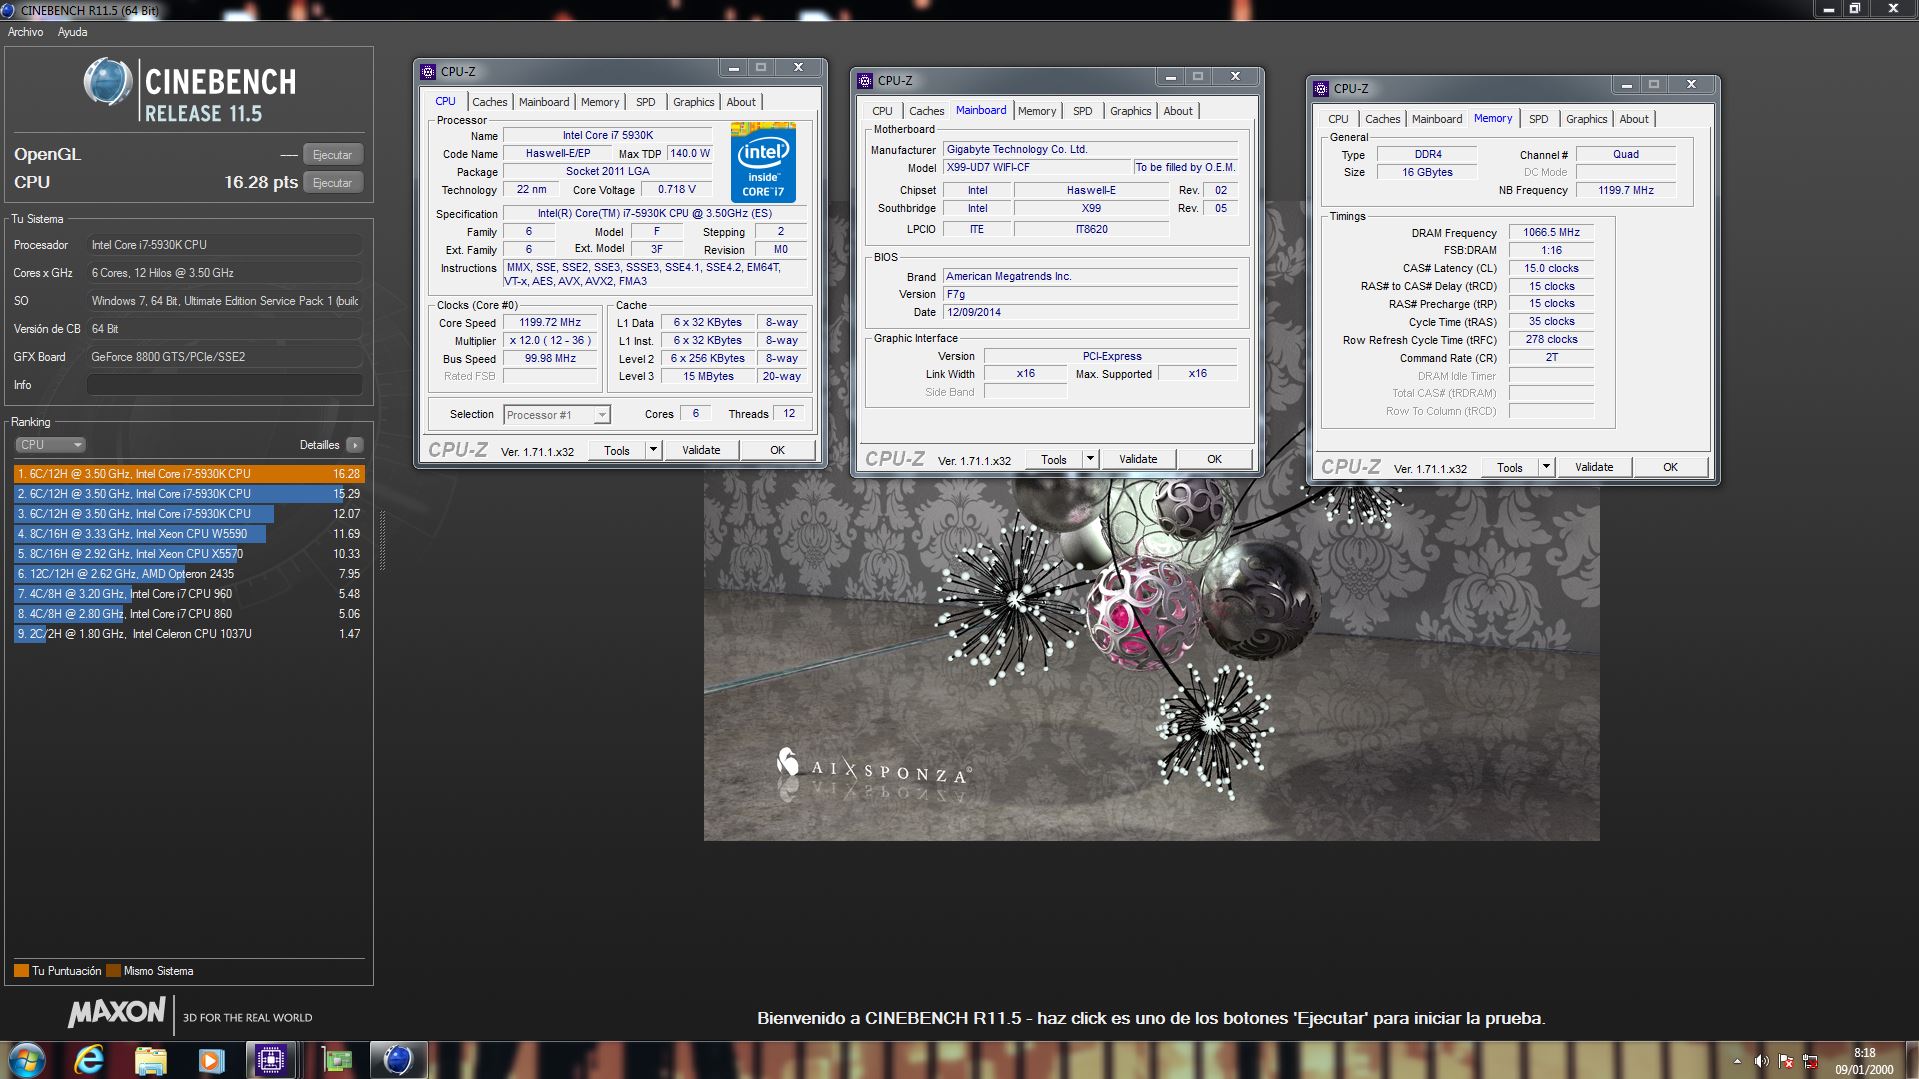
Task: Click the empty Info input field
Action: tap(225, 385)
